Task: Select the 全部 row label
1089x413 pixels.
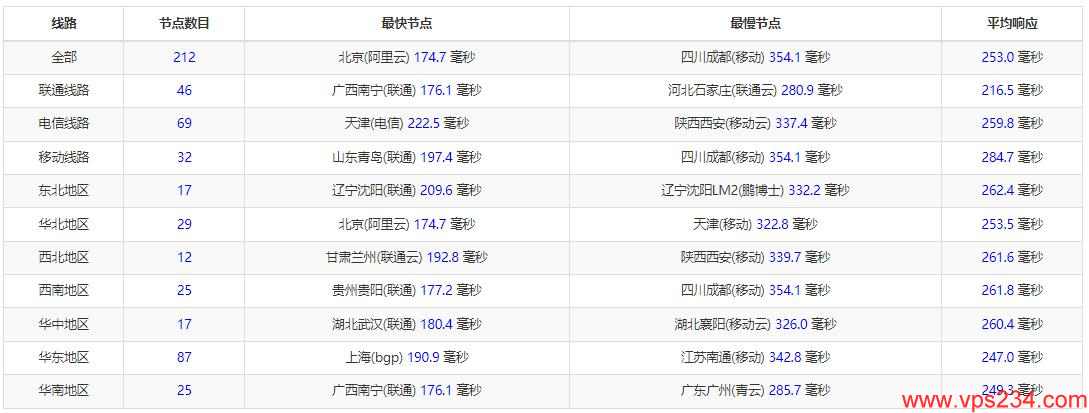Action: point(64,58)
